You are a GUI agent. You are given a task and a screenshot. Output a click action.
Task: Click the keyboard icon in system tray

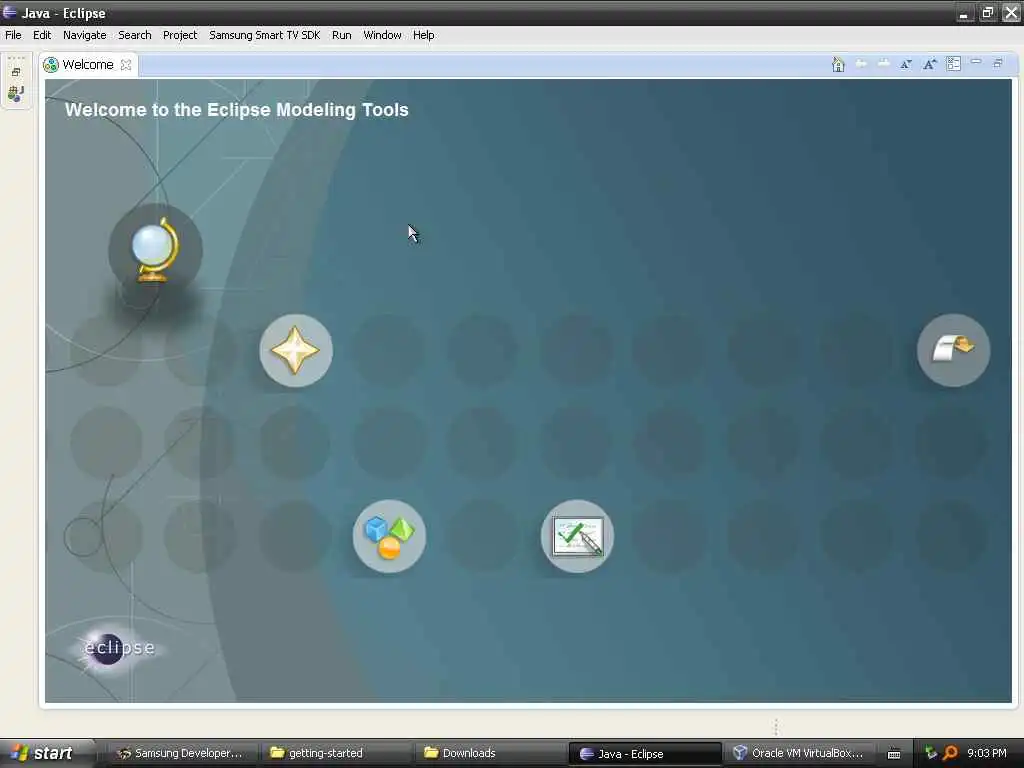[x=893, y=754]
